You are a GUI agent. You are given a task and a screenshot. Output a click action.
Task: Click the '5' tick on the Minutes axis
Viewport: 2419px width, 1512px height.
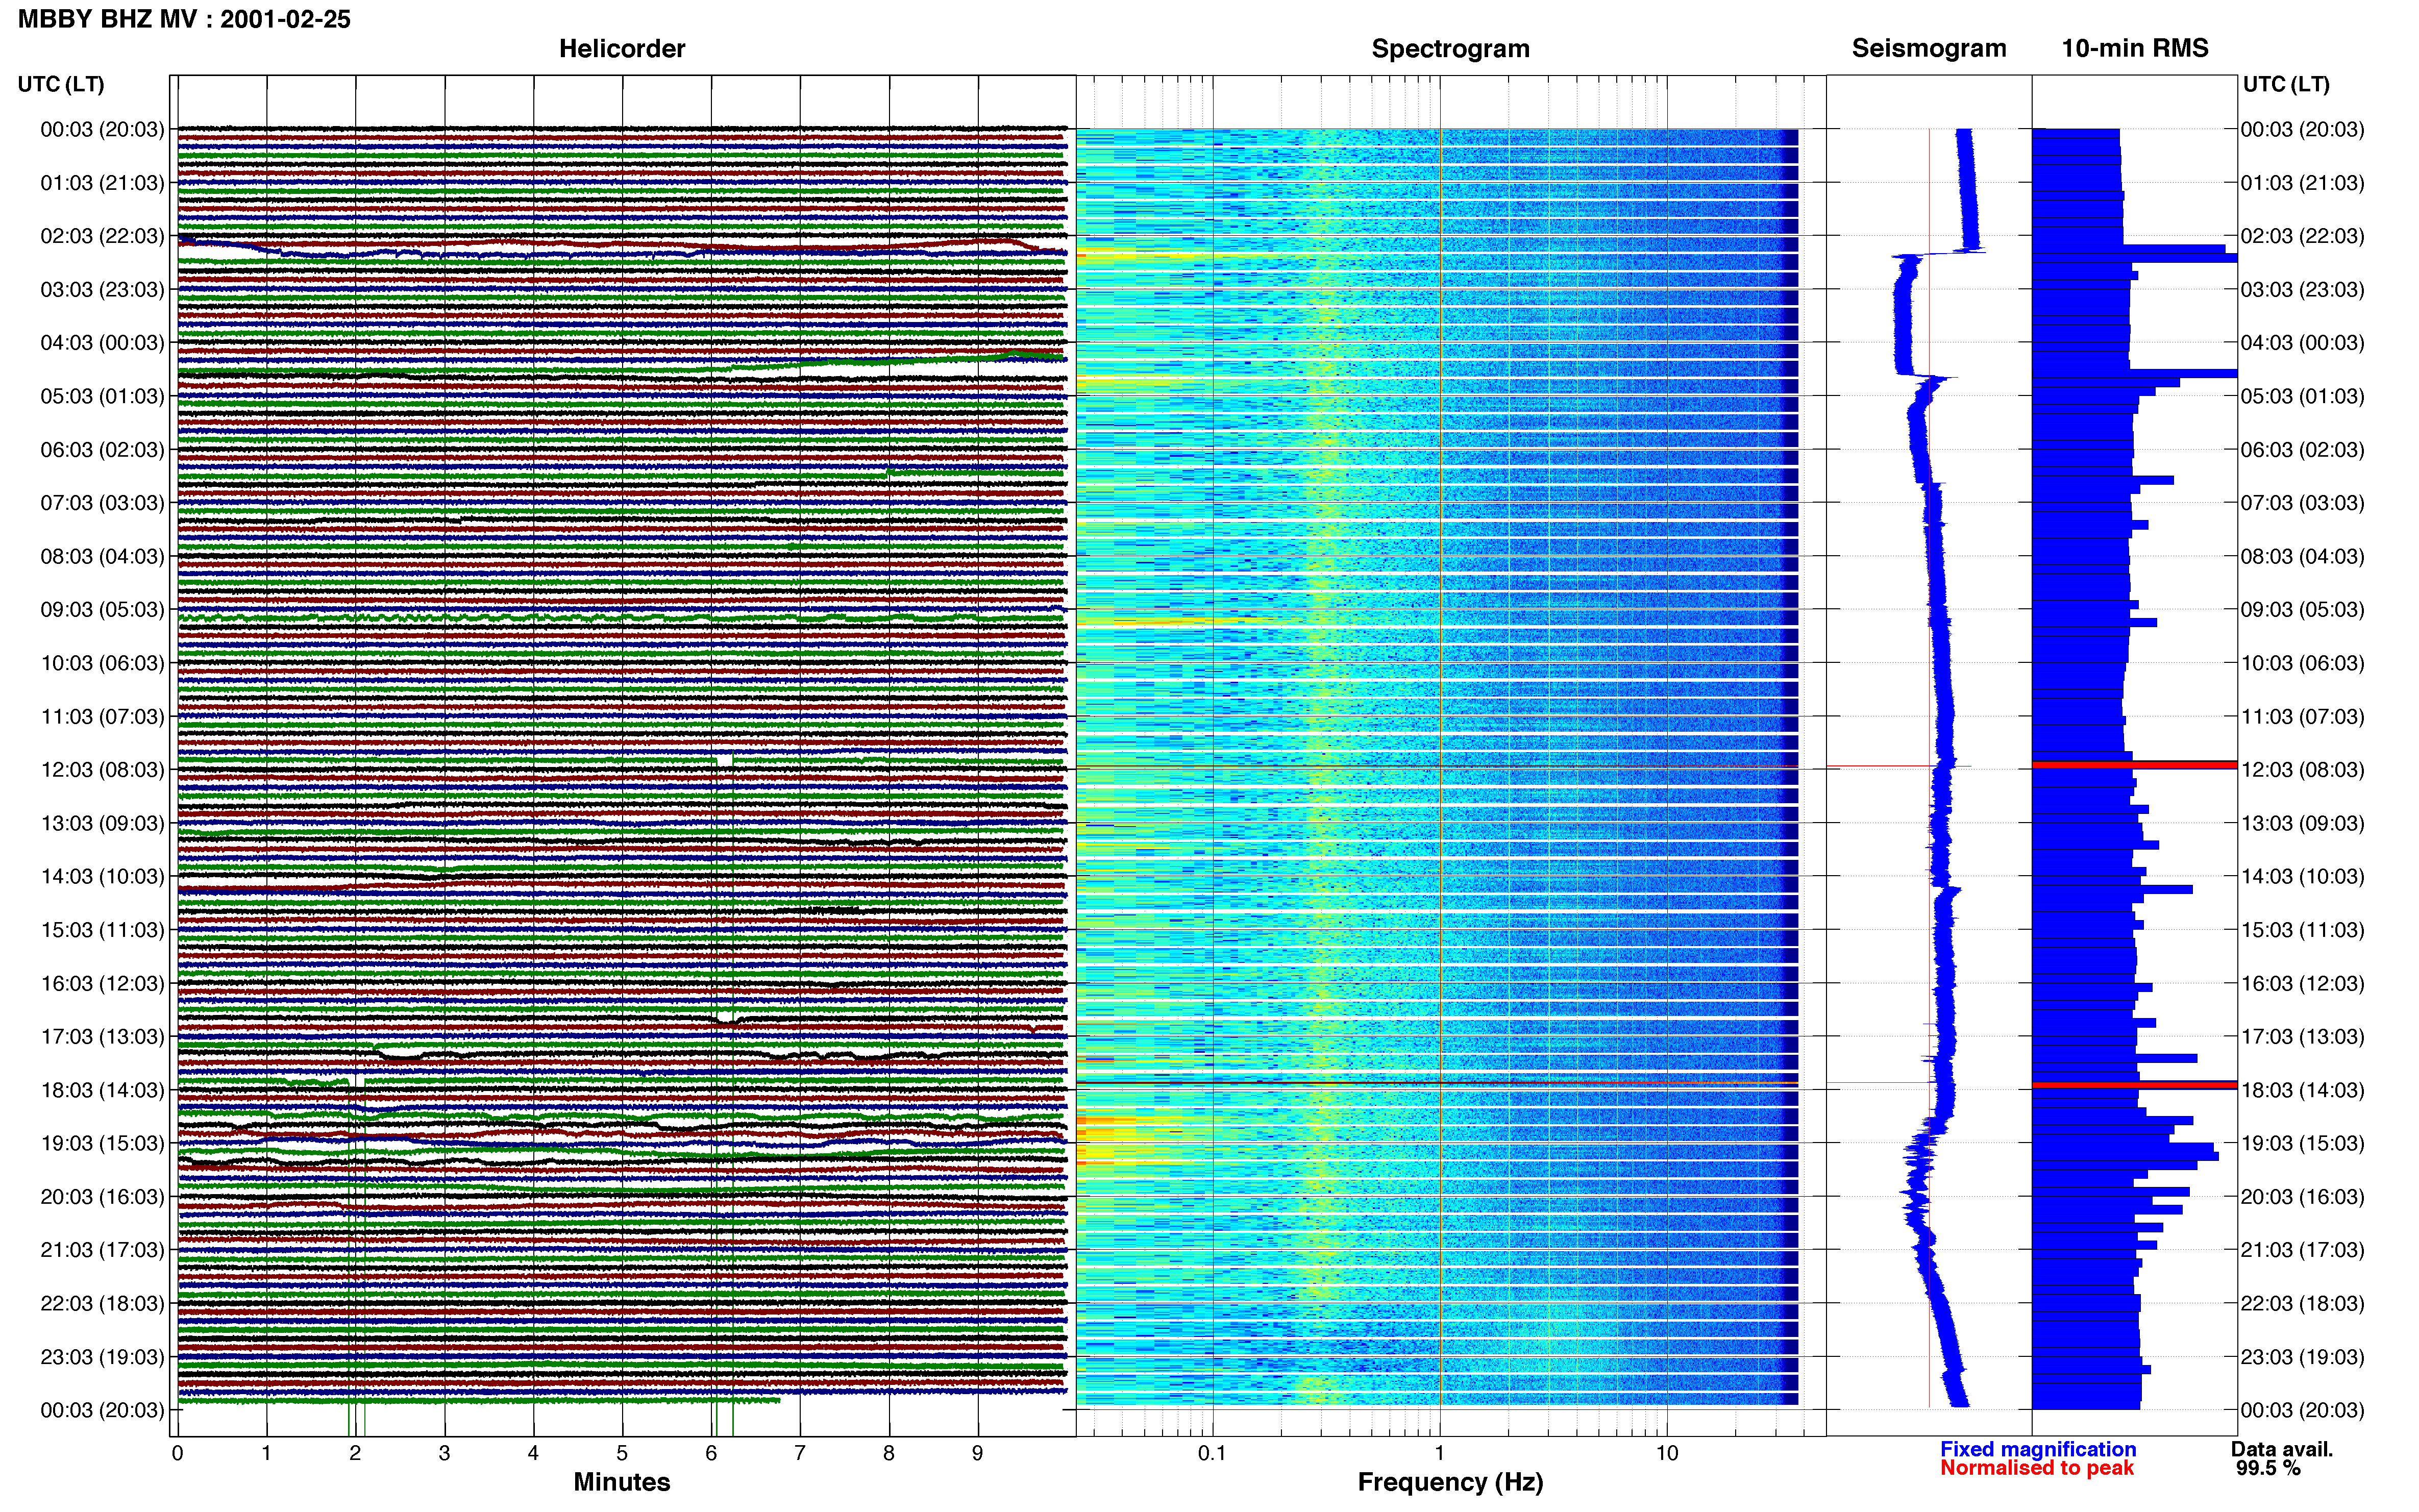(x=622, y=1453)
